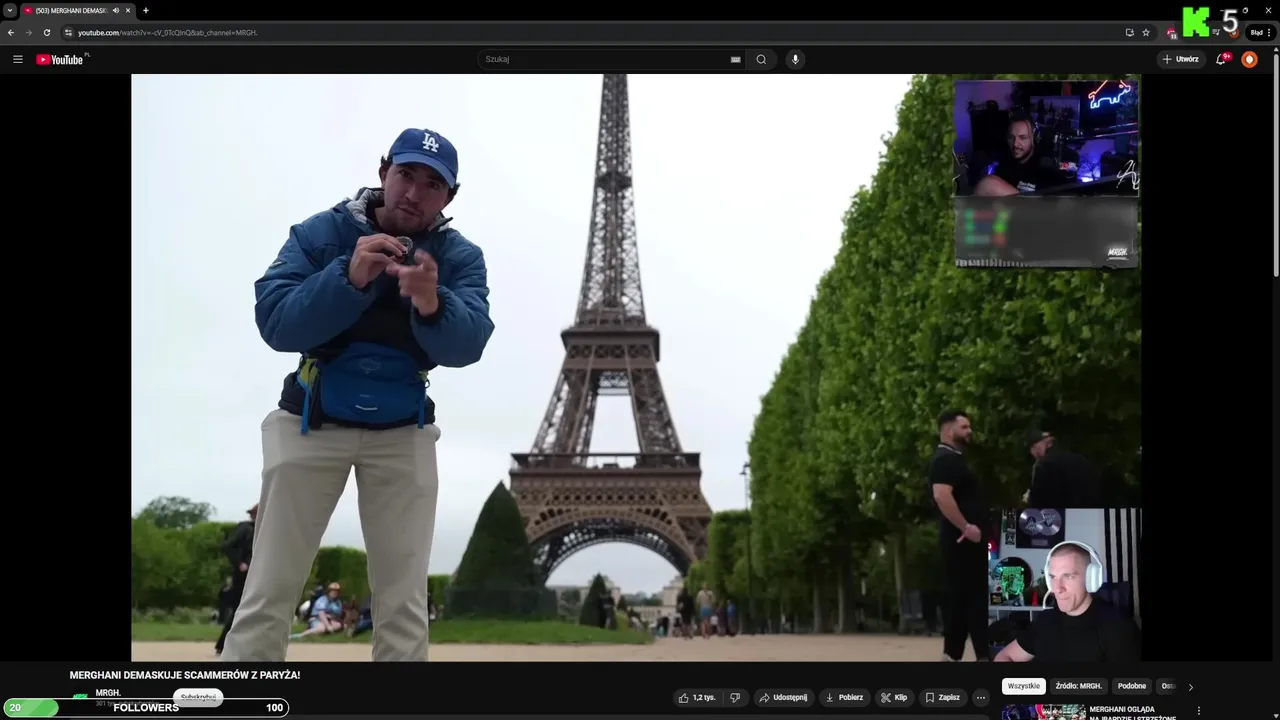Screen dimensions: 1280x720
Task: Click the video player to pause
Action: pos(636,367)
